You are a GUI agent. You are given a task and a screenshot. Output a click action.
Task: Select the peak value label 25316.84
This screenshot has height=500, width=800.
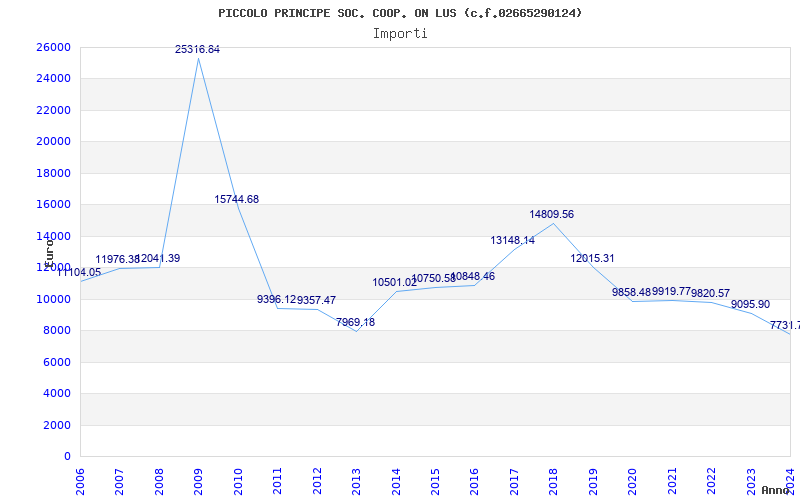point(197,49)
